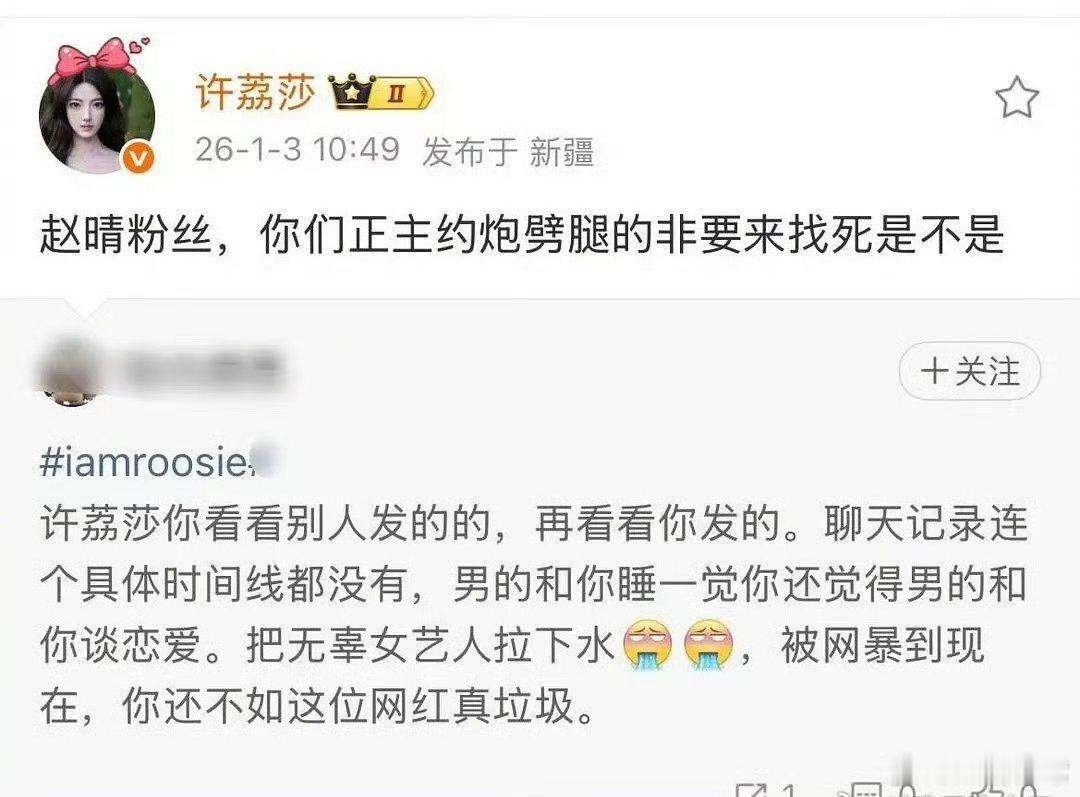Image resolution: width=1080 pixels, height=797 pixels.
Task: Tap the first crying emoji in quoted text
Action: (x=647, y=645)
